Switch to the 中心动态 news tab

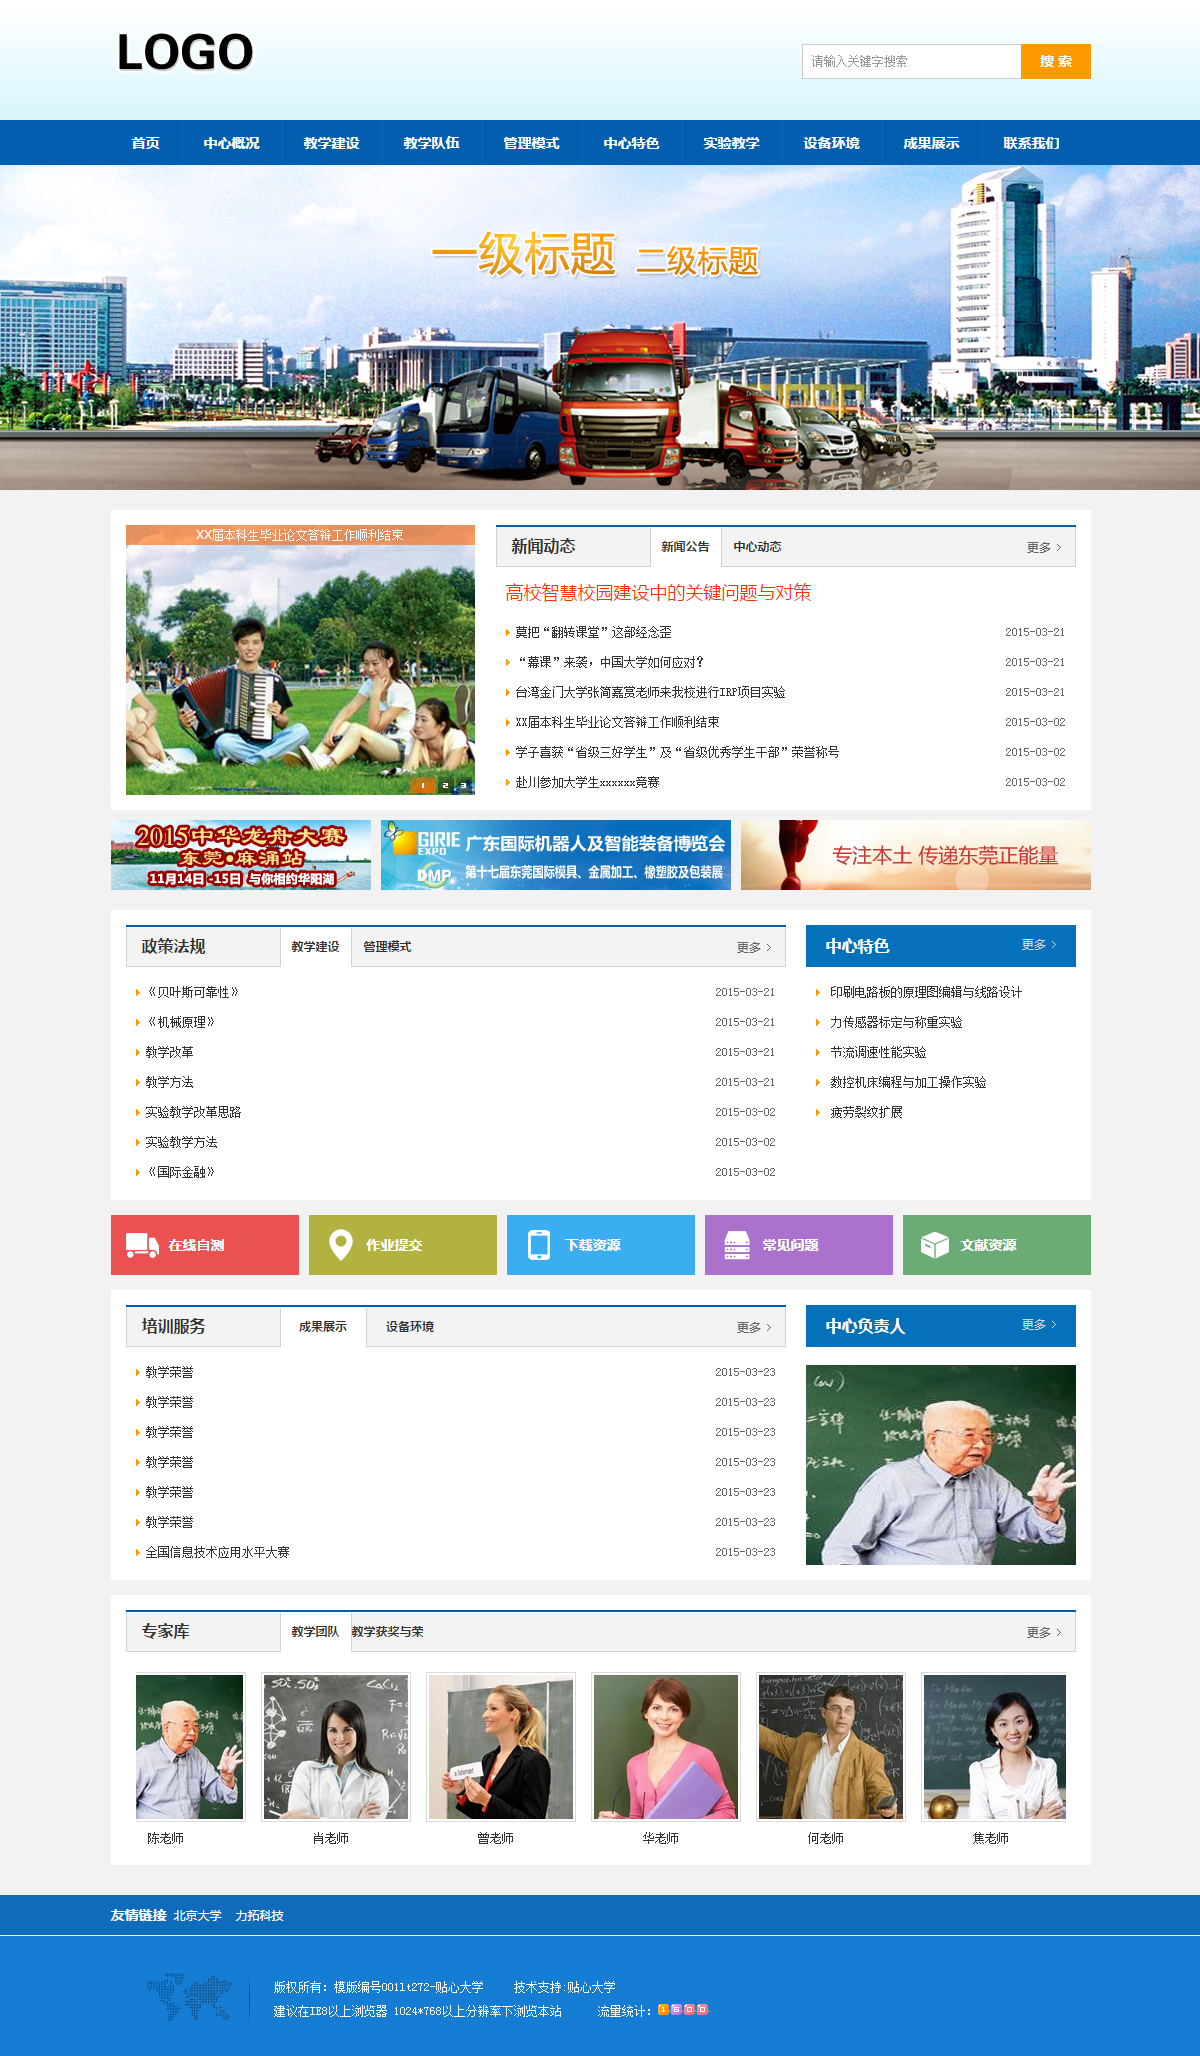(x=757, y=547)
